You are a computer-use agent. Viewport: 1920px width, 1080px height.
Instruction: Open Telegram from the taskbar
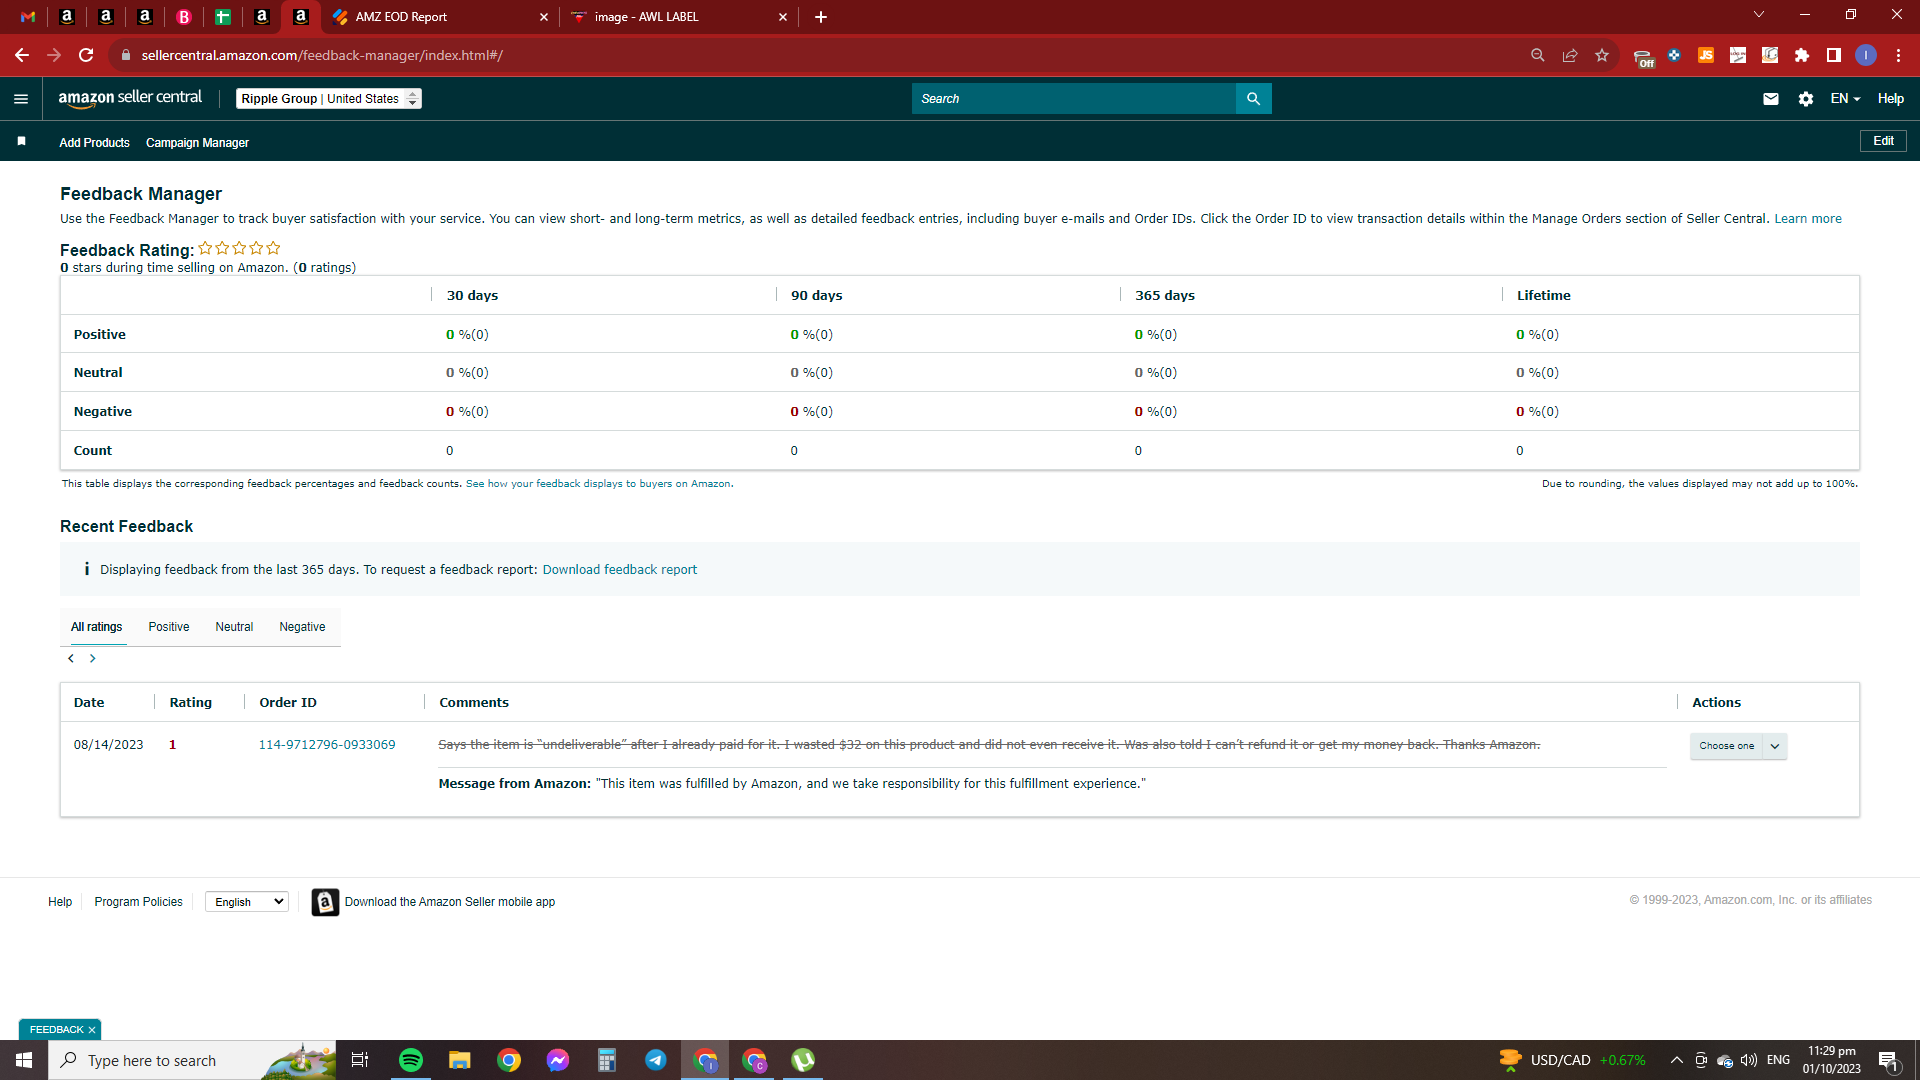pos(656,1060)
